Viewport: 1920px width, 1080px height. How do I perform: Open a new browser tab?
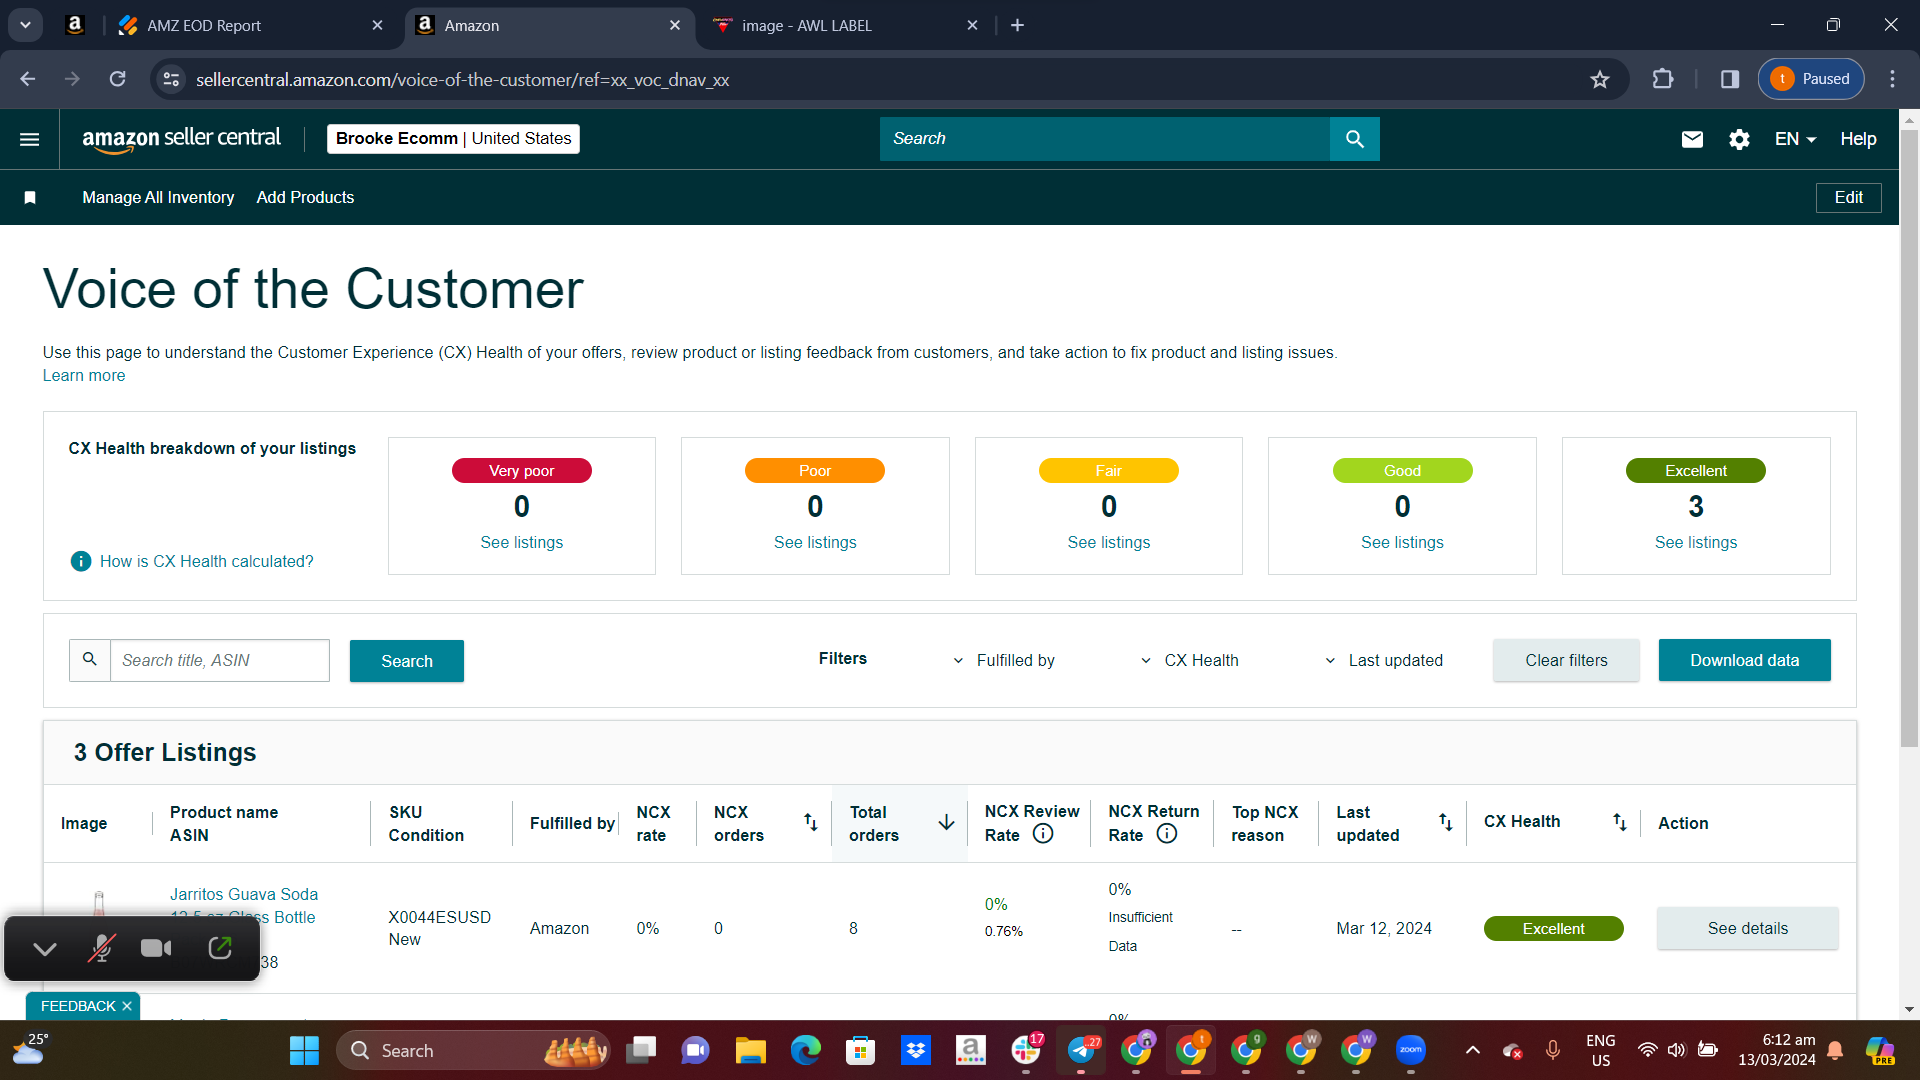(x=1018, y=25)
